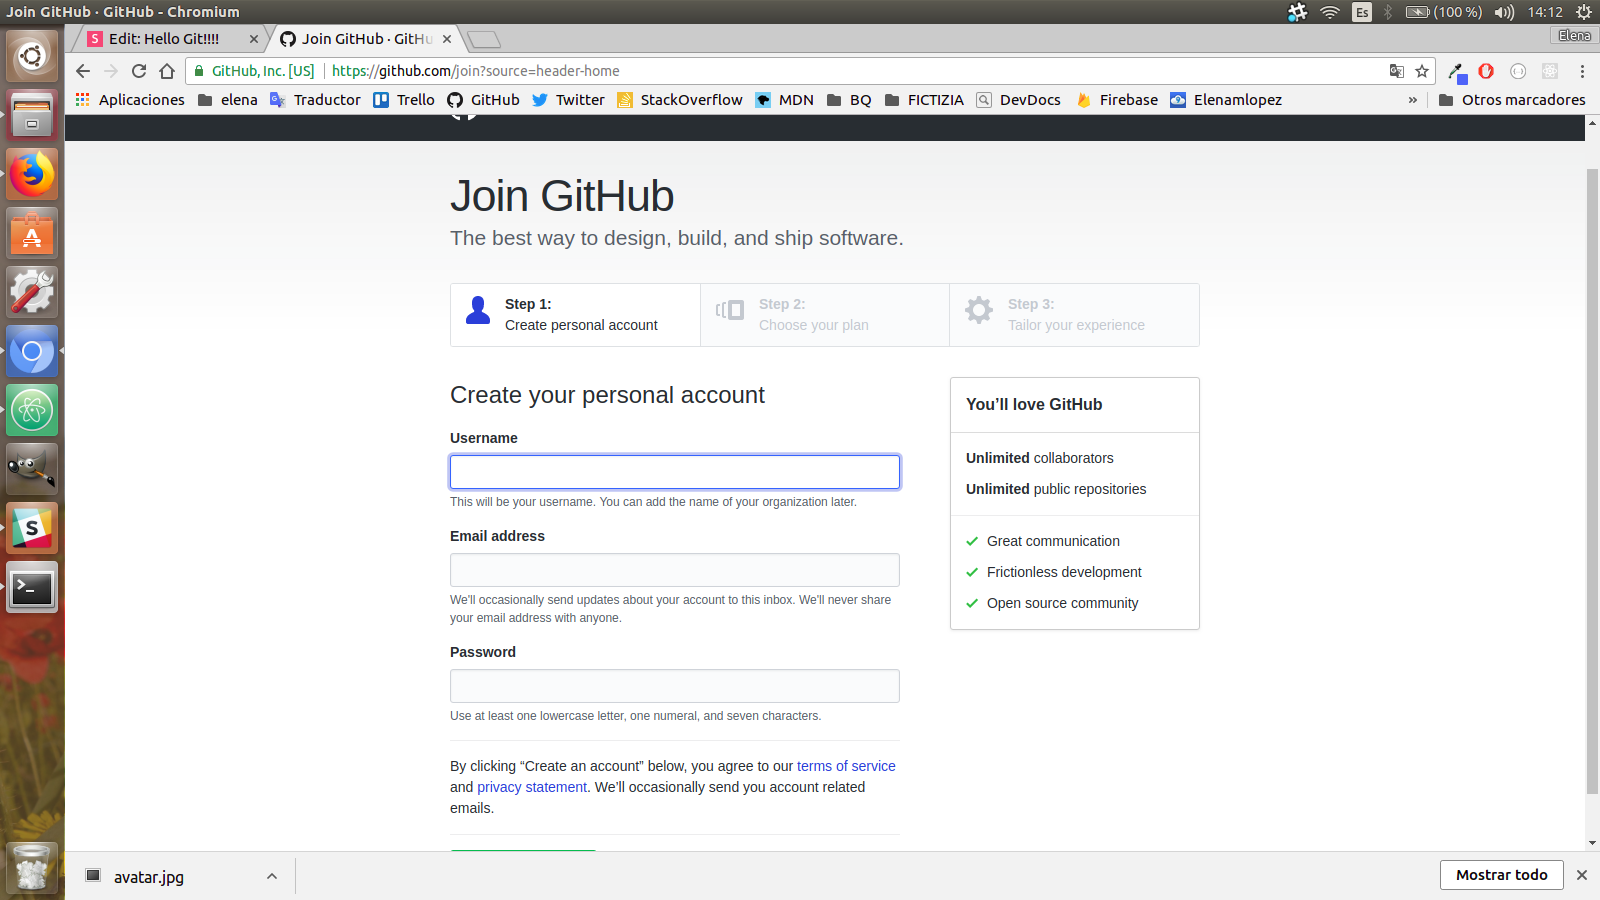
Task: Go back using the browser back arrow
Action: [x=83, y=71]
